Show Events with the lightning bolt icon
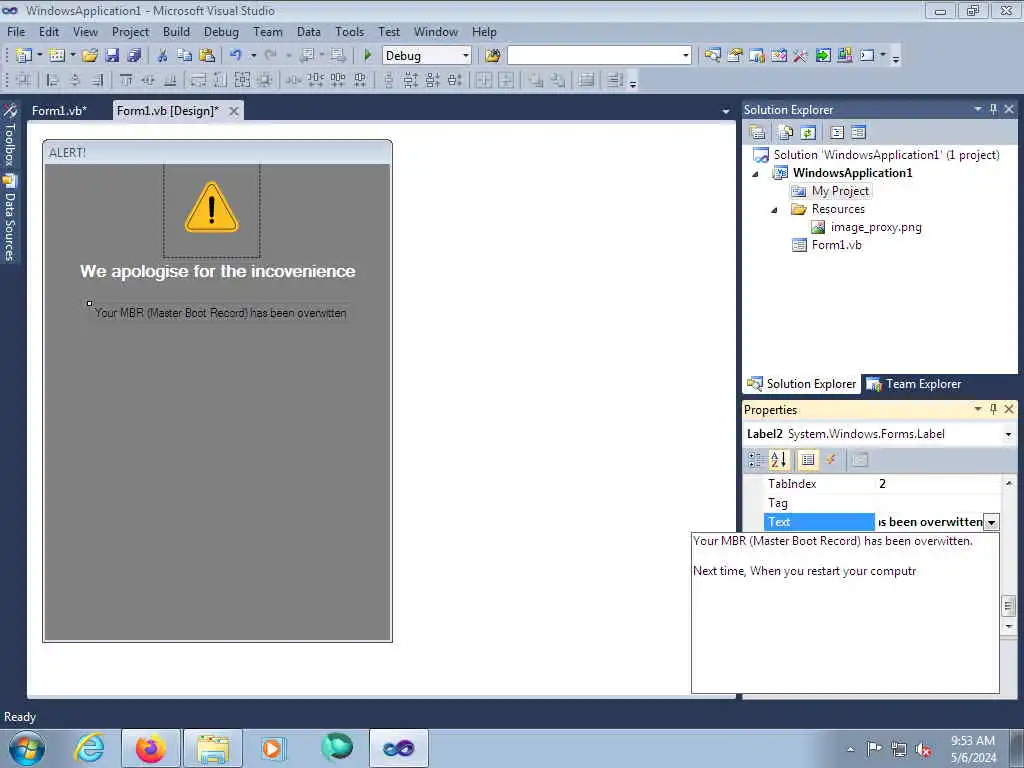Viewport: 1024px width, 768px height. pos(831,460)
